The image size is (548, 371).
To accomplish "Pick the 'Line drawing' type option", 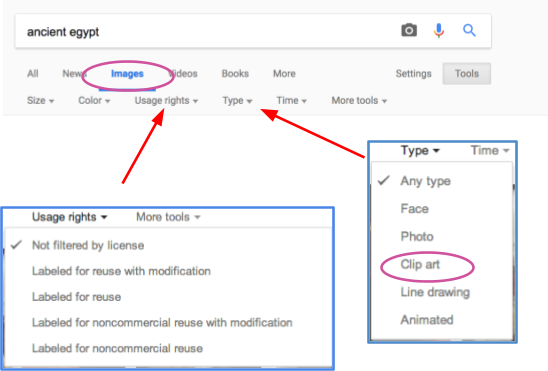I will (x=435, y=292).
